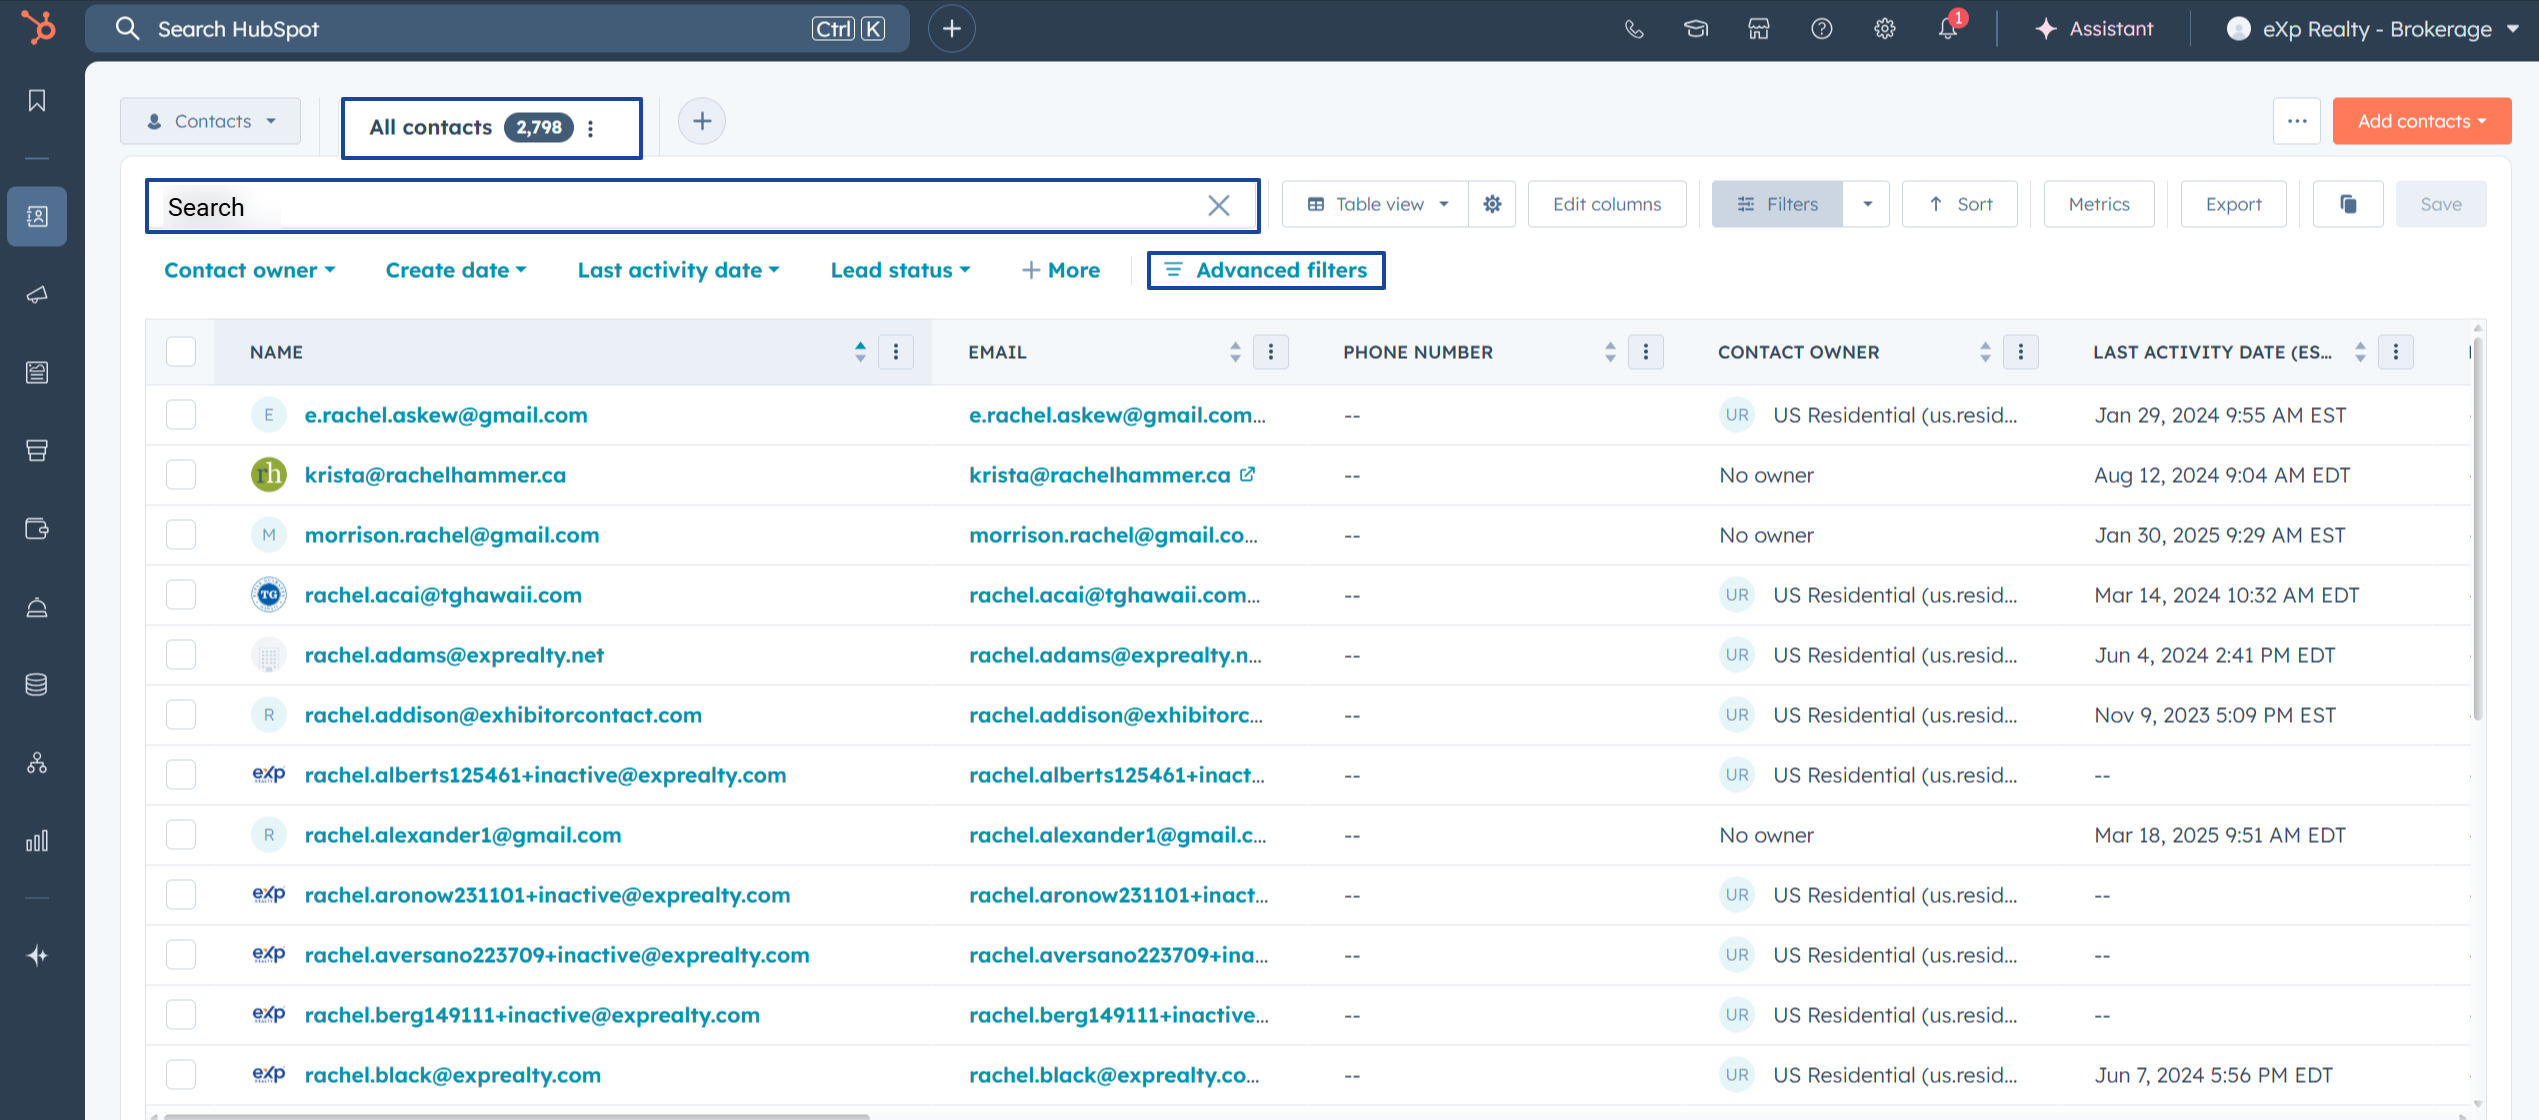This screenshot has height=1120, width=2539.
Task: Open contact morrison.rachel@gmail.com link
Action: [451, 535]
